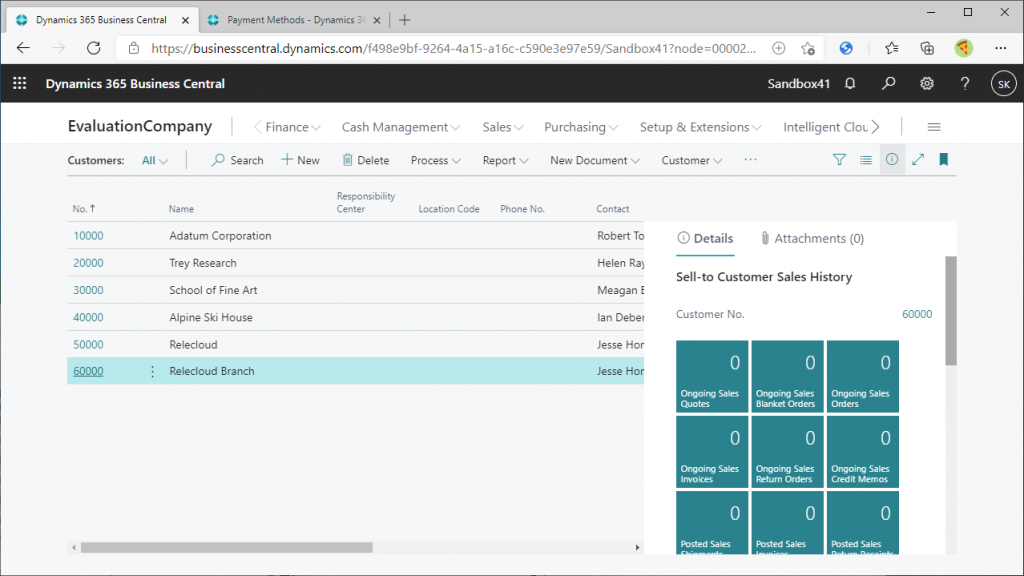Viewport: 1024px width, 576px height.
Task: Expand the Customer action menu
Action: [x=692, y=161]
